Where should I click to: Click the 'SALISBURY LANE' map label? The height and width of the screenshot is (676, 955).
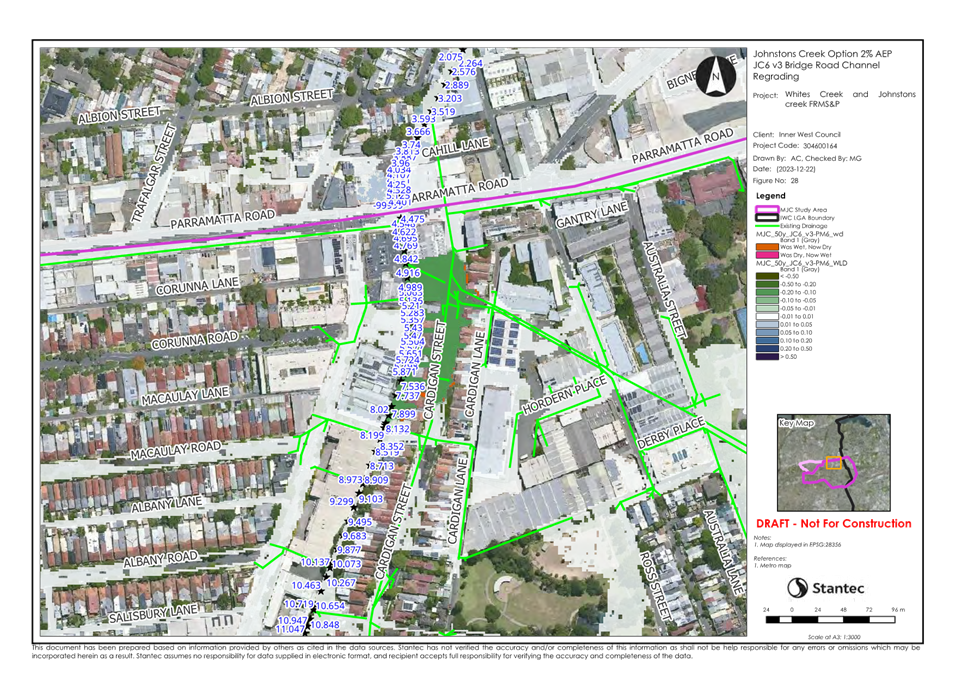pyautogui.click(x=153, y=614)
